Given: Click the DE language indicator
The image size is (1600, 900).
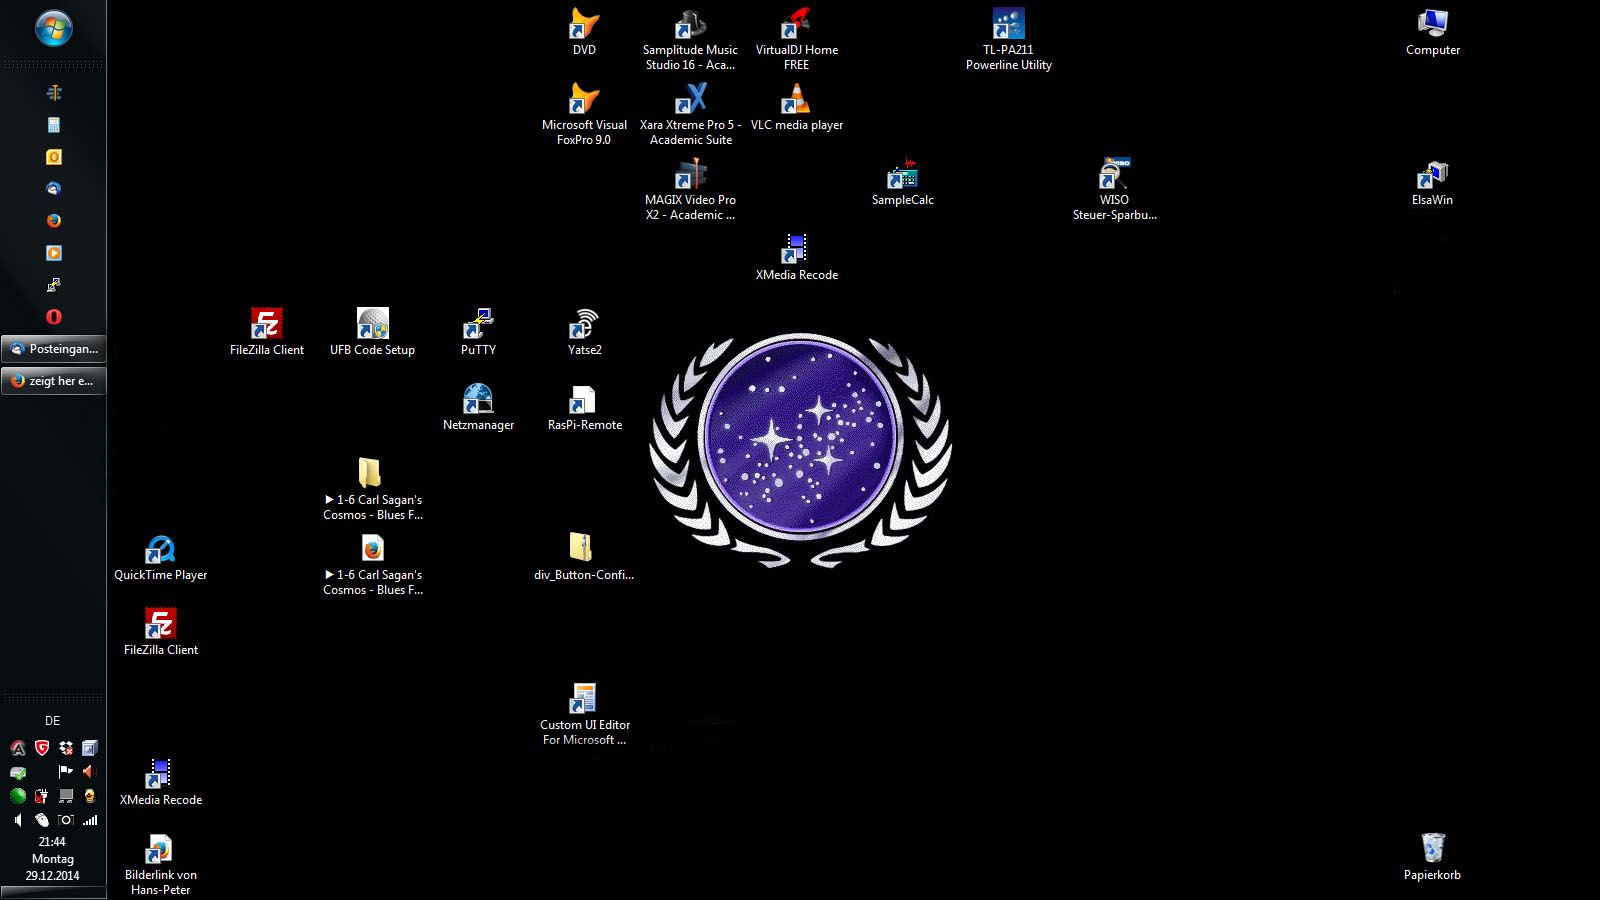Looking at the screenshot, I should (x=53, y=721).
